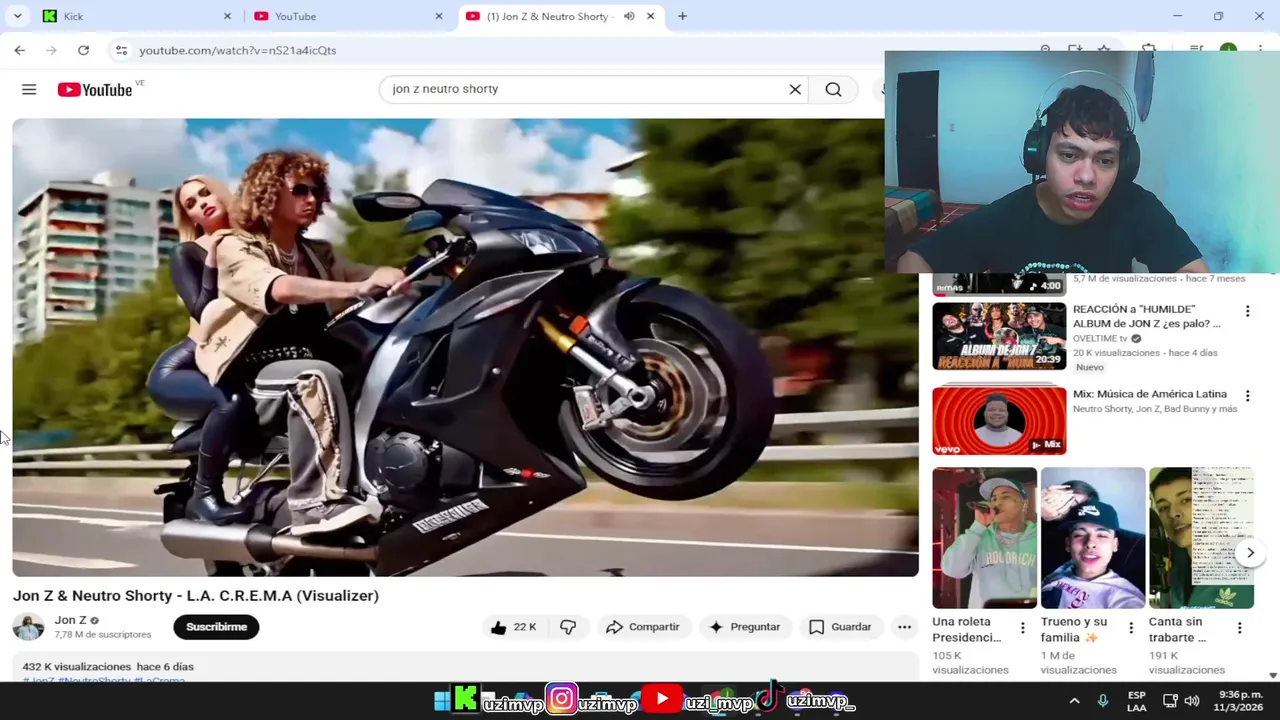Open the more actions ellipsis under the video
This screenshot has width=1280, height=720.
coord(904,627)
